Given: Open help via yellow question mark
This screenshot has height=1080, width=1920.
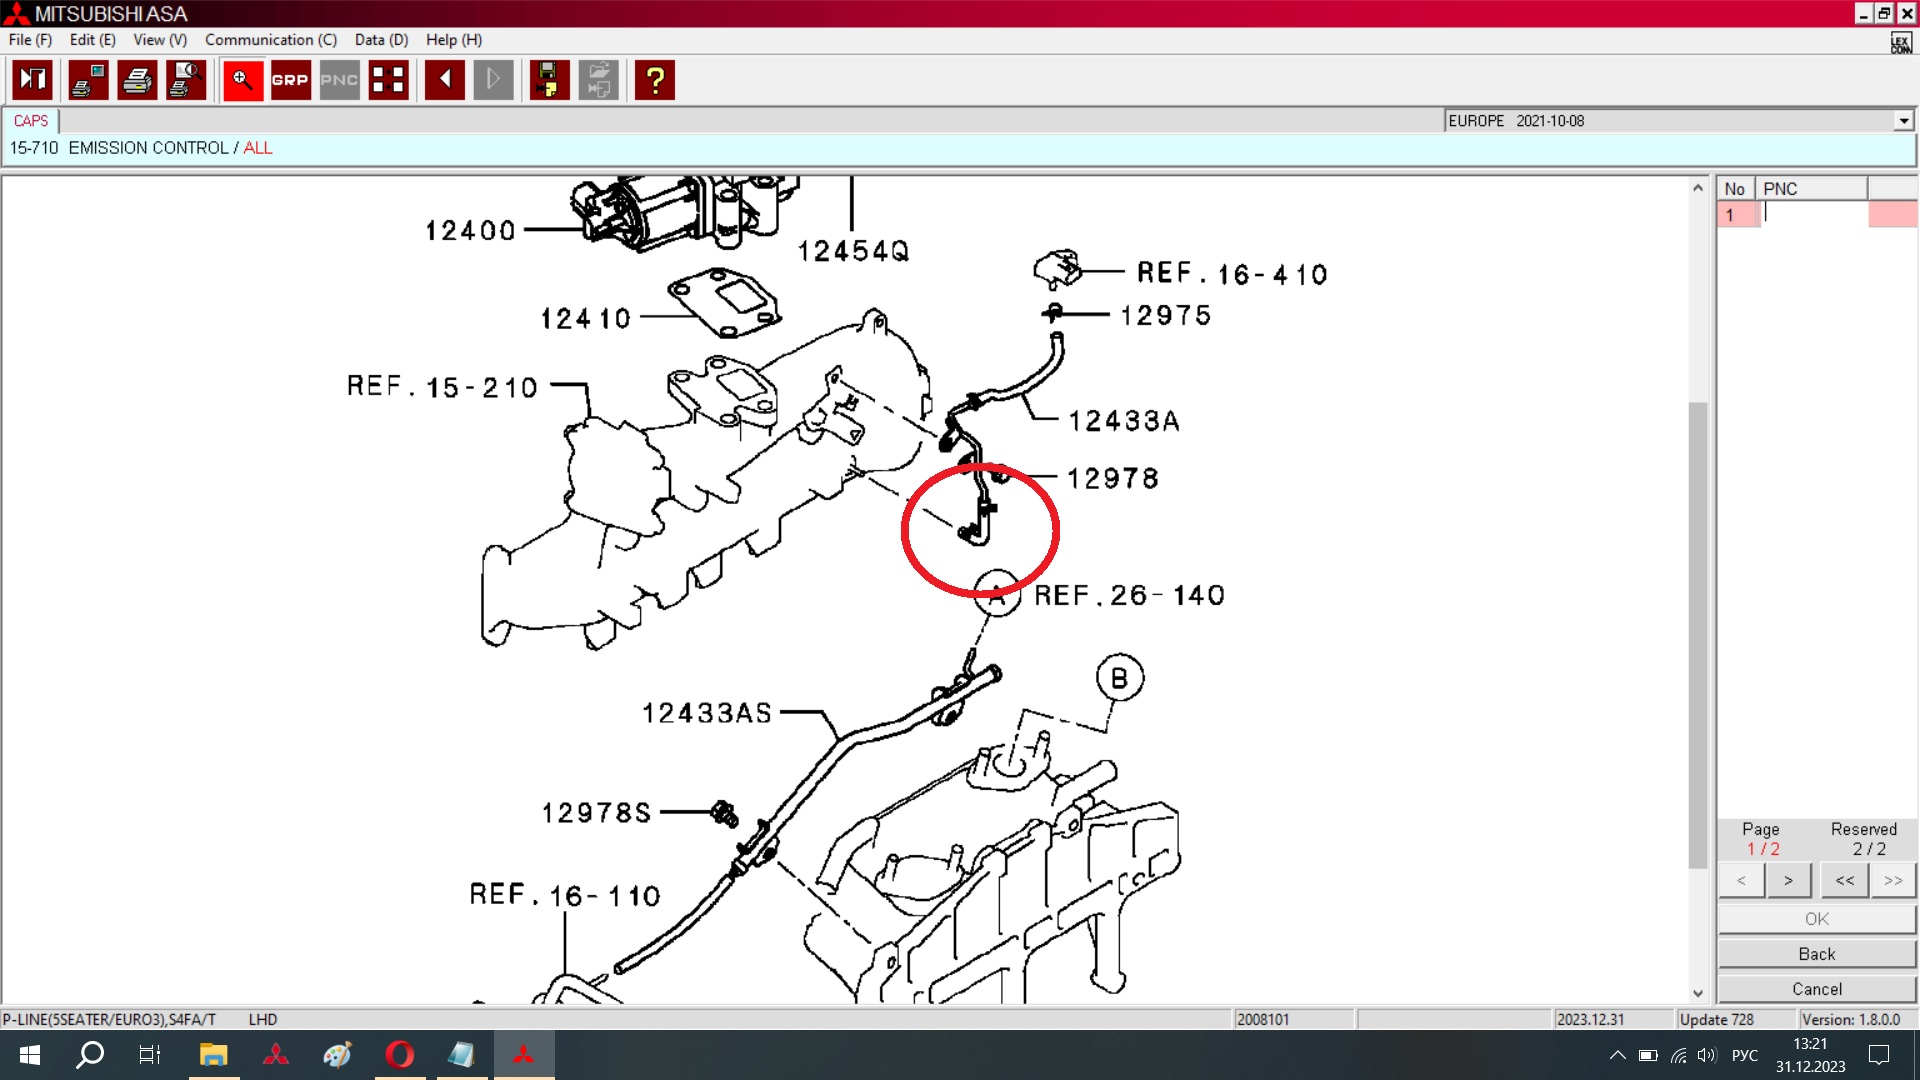Looking at the screenshot, I should [655, 80].
